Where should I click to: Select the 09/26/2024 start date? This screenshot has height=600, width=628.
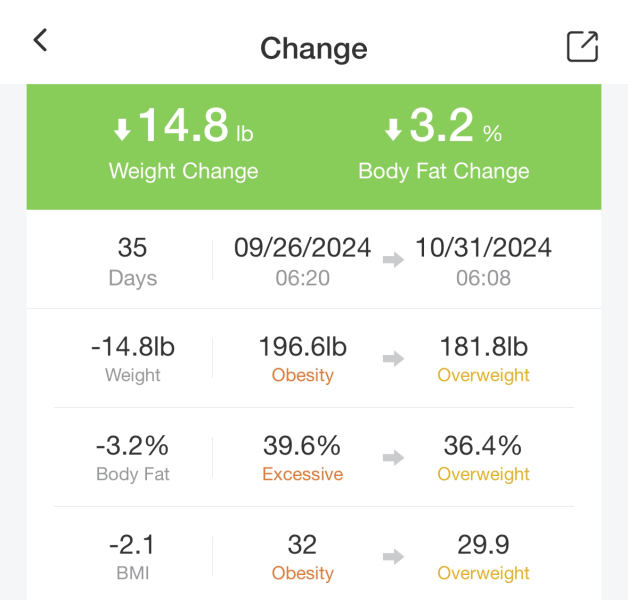tap(302, 248)
